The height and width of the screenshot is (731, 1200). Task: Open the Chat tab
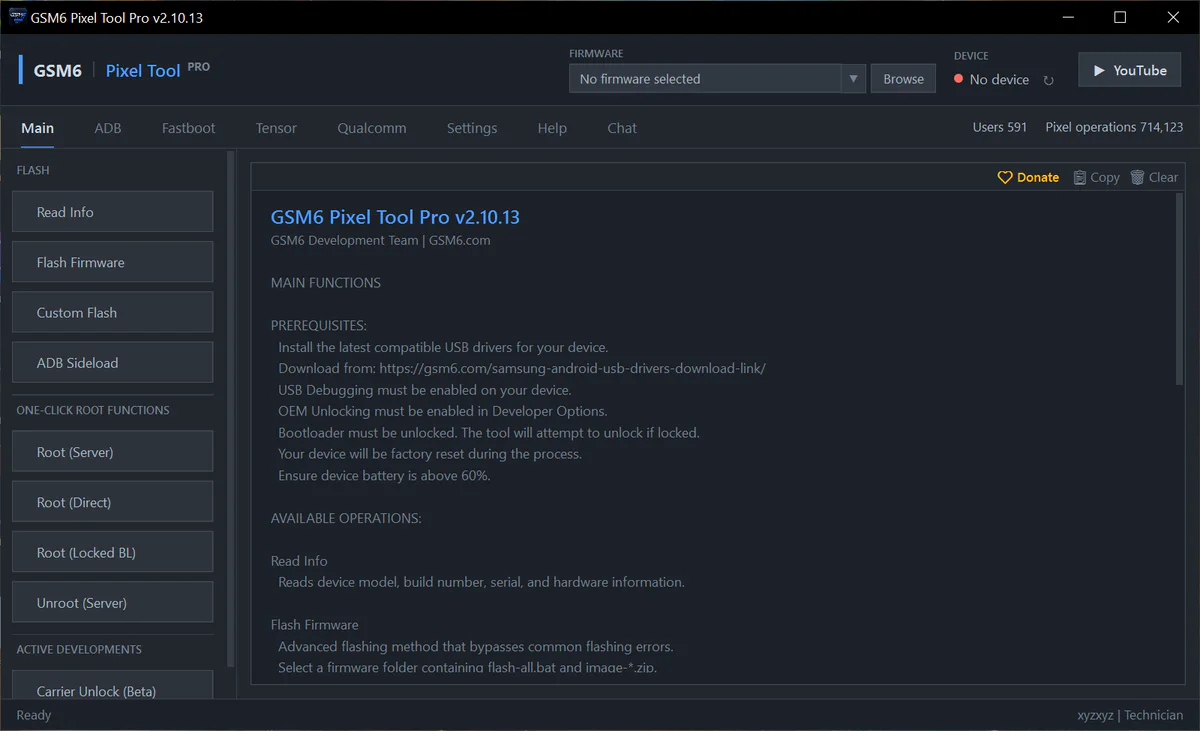tap(622, 128)
